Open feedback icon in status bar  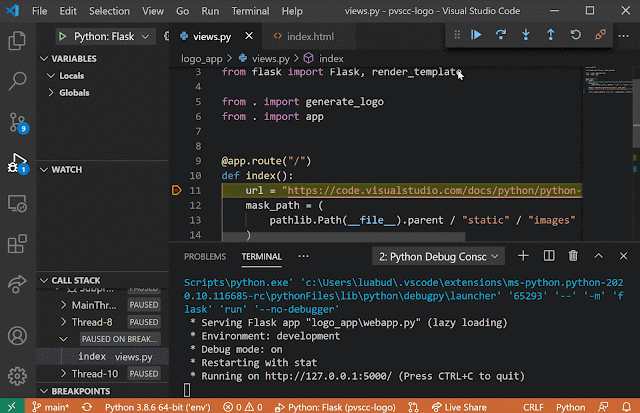[x=603, y=407]
